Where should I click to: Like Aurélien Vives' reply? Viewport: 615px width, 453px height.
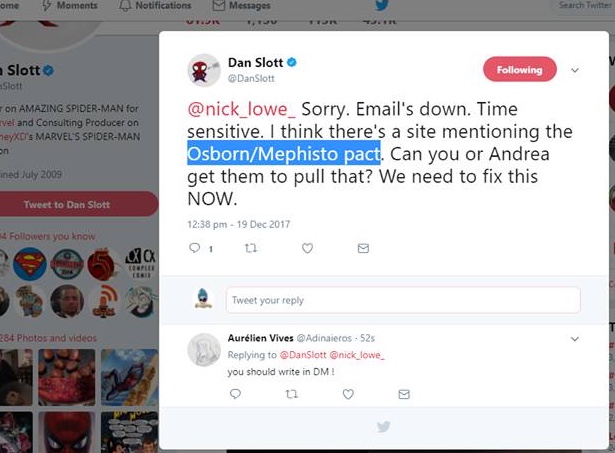(348, 394)
